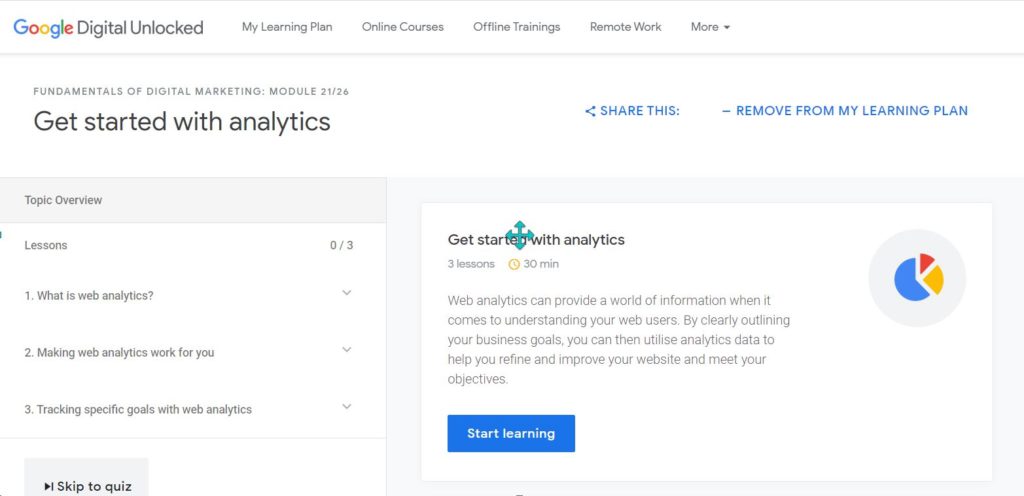Click the skip icon on Skip to quiz
This screenshot has height=496, width=1024.
click(x=49, y=487)
